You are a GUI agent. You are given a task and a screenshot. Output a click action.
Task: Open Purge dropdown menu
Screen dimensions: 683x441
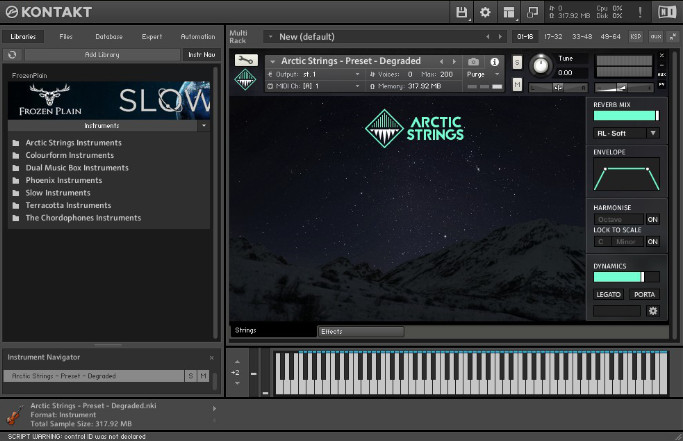[x=483, y=75]
